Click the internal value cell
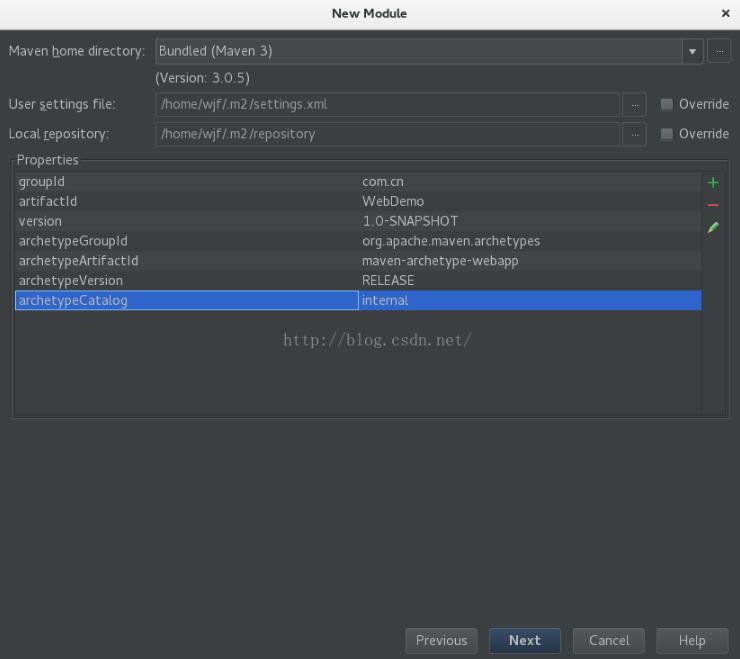740x659 pixels. (x=530, y=301)
